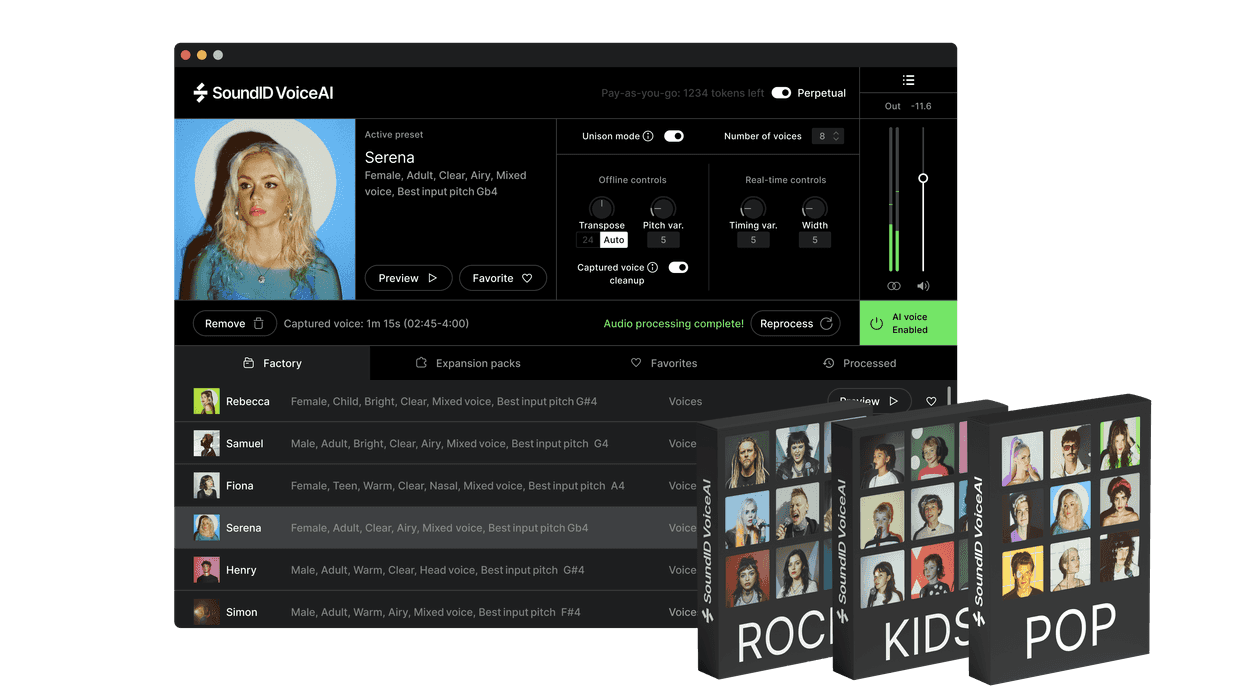This screenshot has height=700, width=1245.
Task: Reprocess the audio
Action: 796,324
